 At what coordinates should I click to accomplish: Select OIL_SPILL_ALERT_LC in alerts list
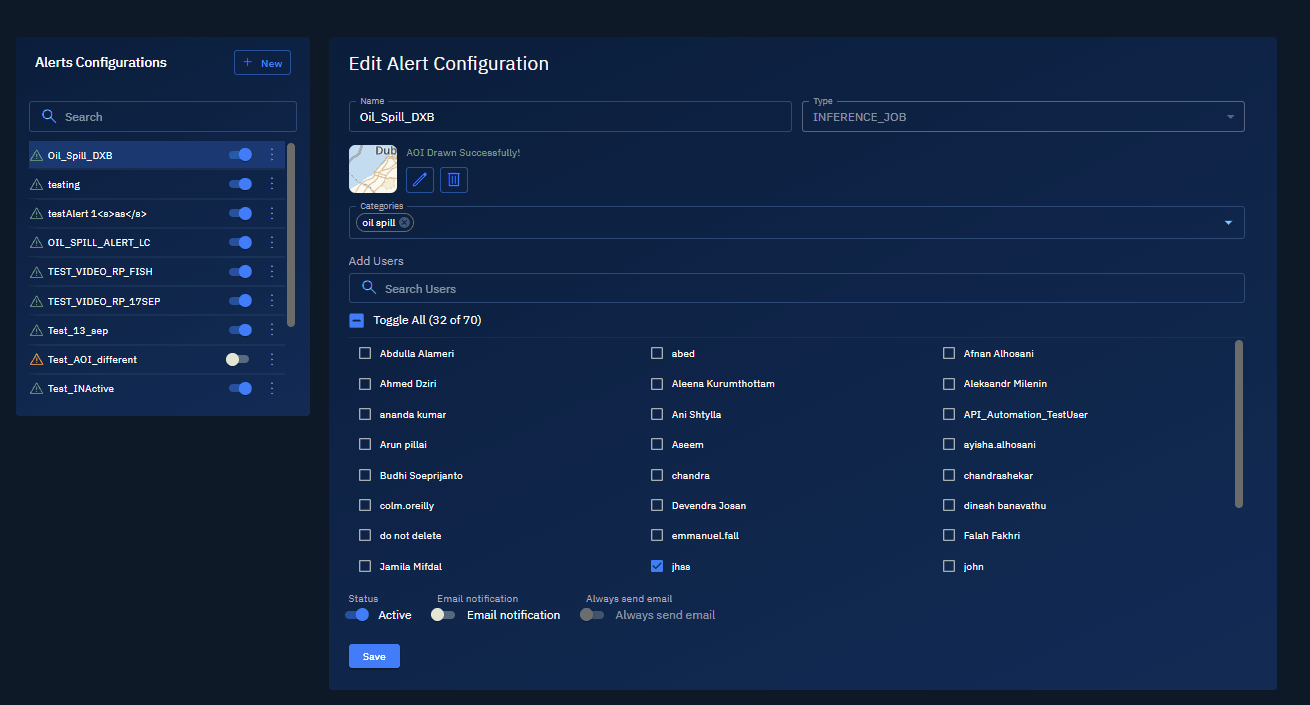point(99,243)
